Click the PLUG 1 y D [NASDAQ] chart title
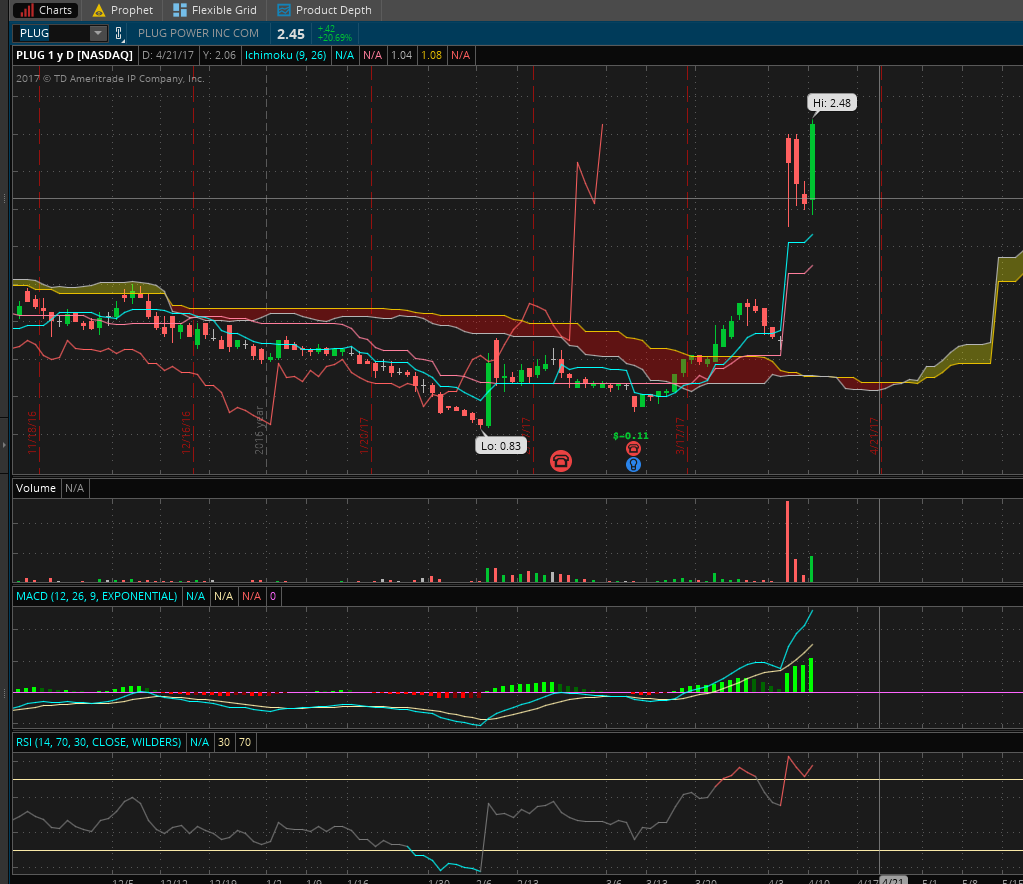 click(74, 55)
